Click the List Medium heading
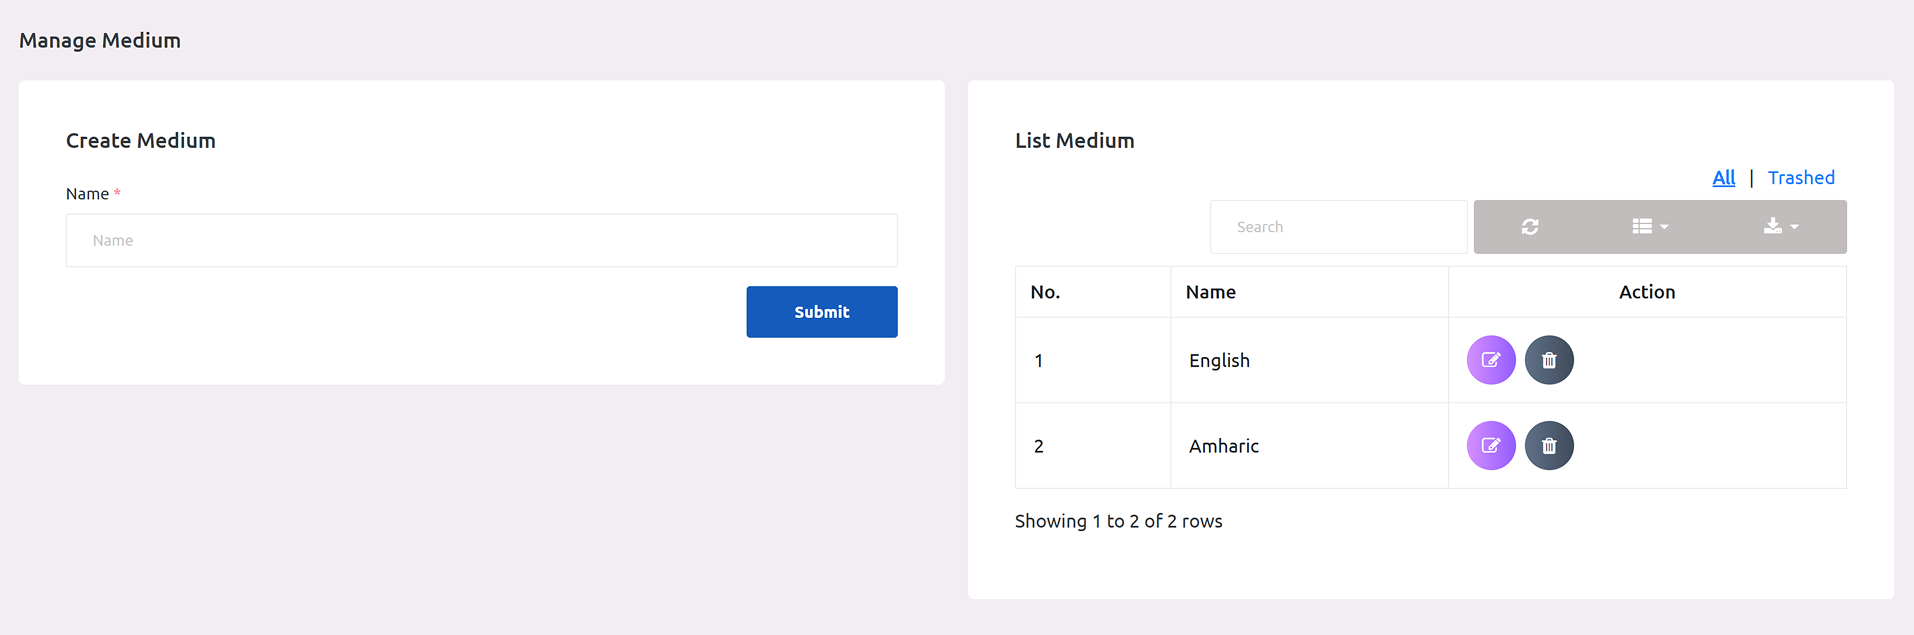 click(1074, 141)
